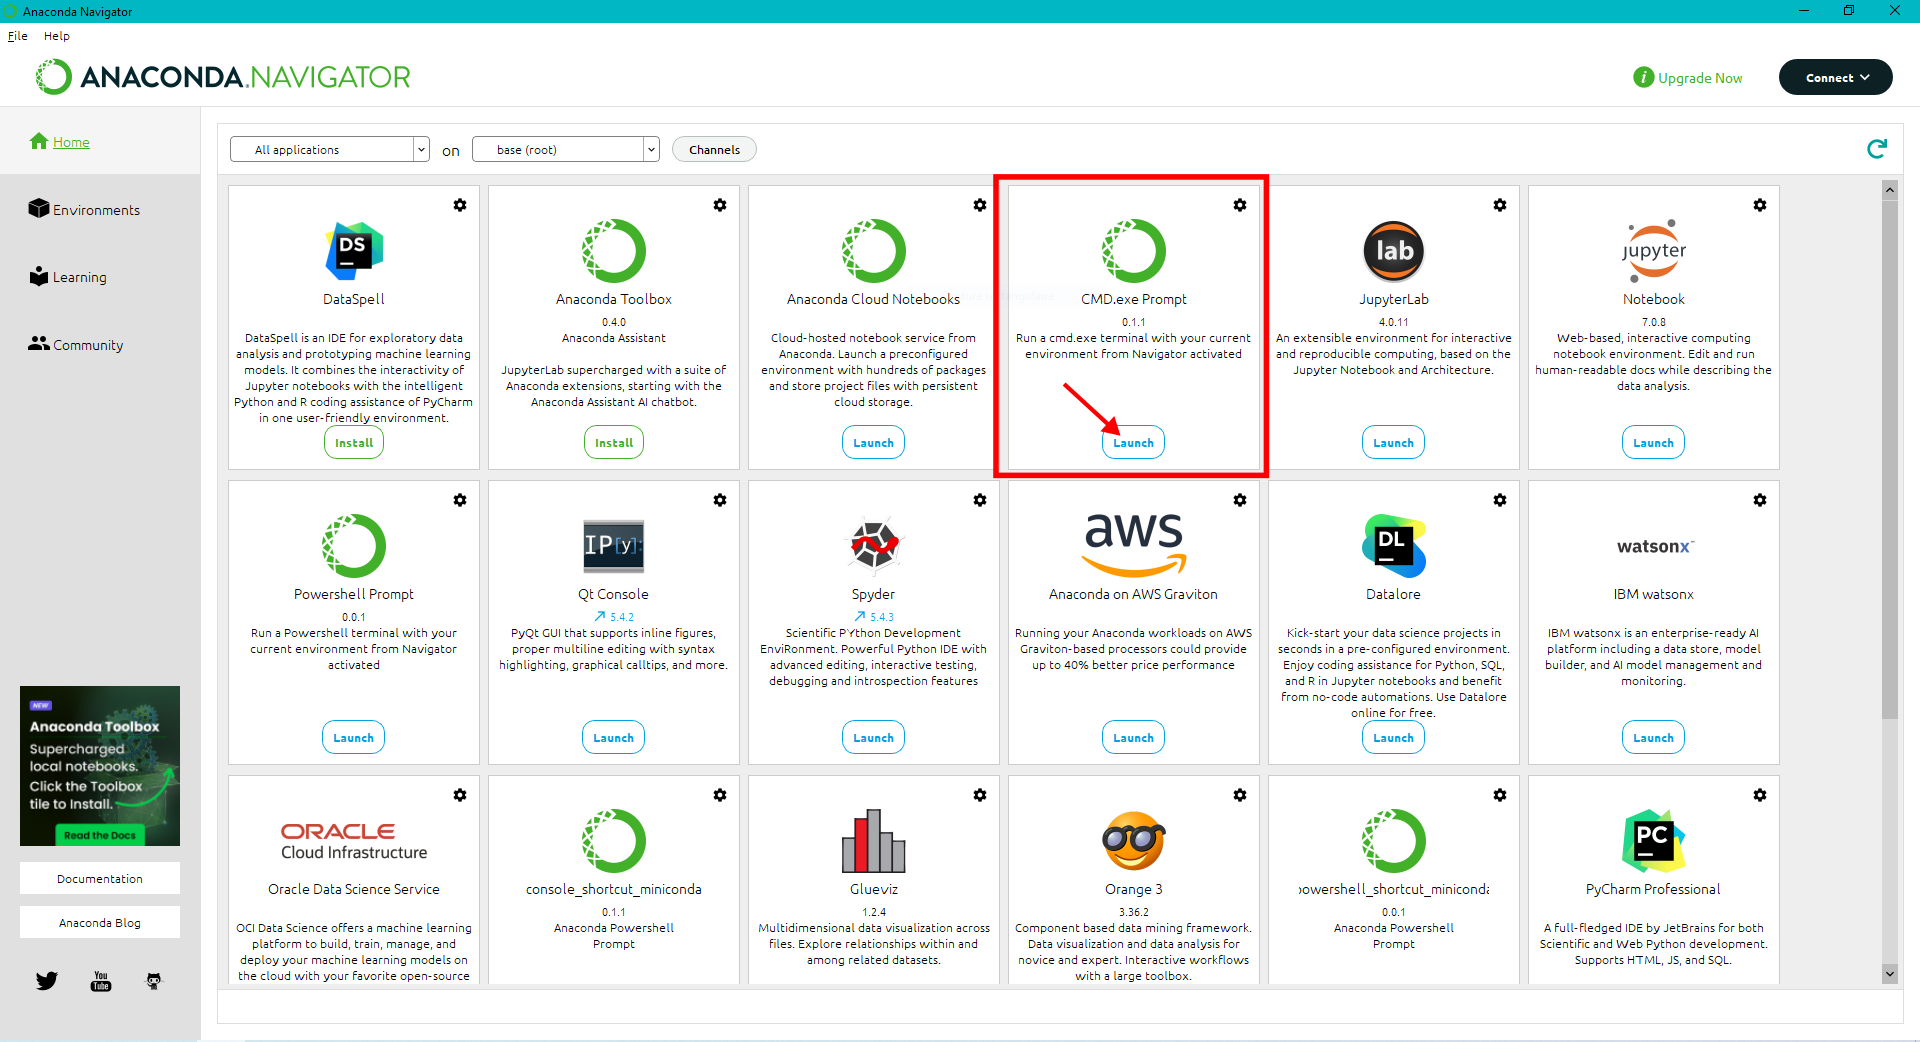
Task: Open settings gear on JupyterLab tile
Action: pos(1500,205)
